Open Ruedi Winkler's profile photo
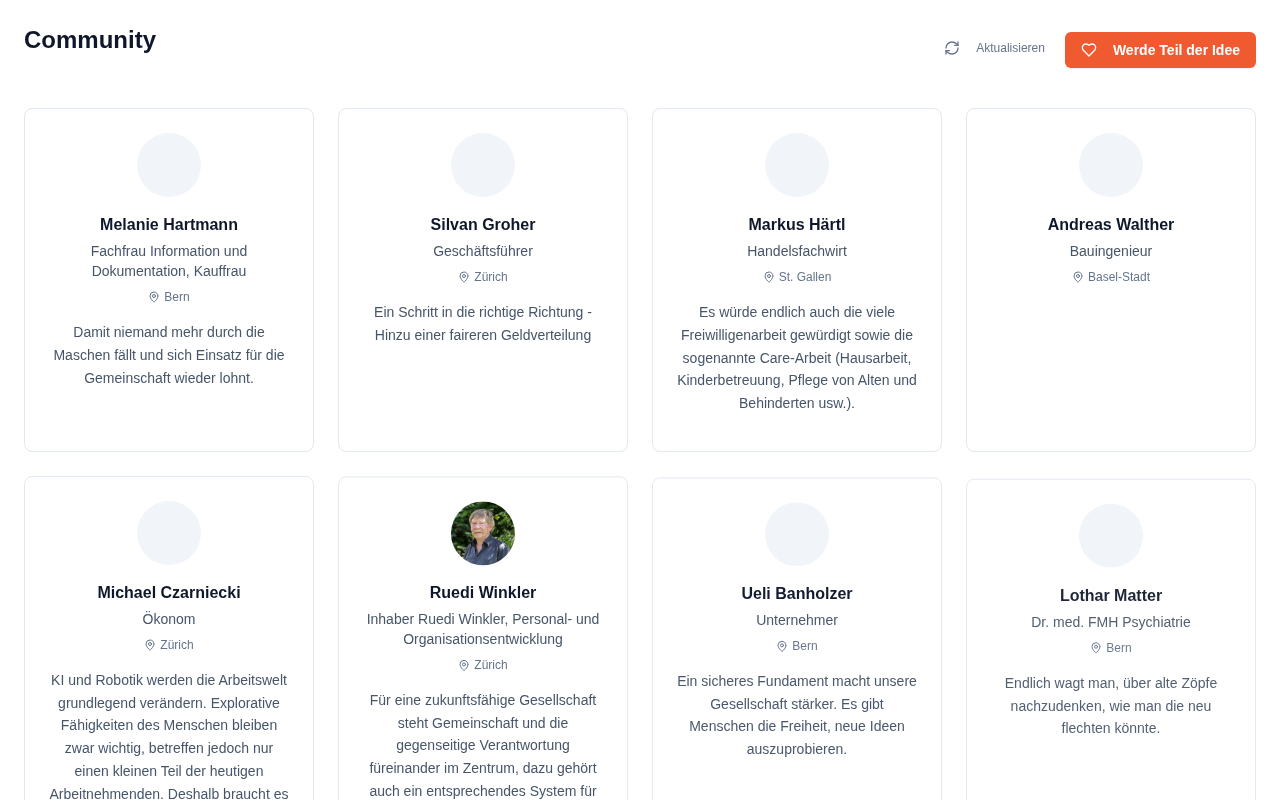The width and height of the screenshot is (1280, 800). pos(483,533)
